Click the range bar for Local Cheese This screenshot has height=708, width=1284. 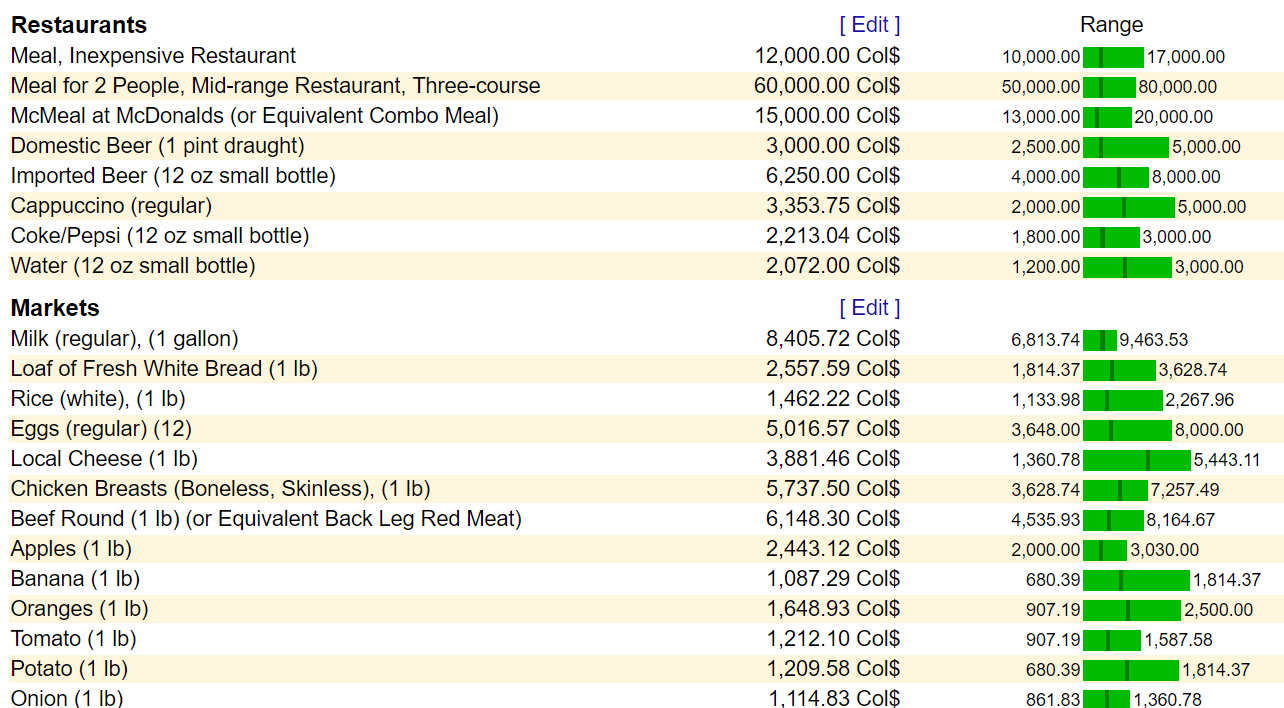coord(1136,460)
